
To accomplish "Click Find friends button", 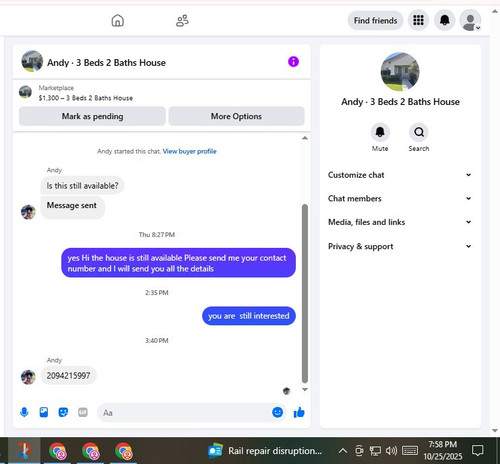I will tap(375, 20).
